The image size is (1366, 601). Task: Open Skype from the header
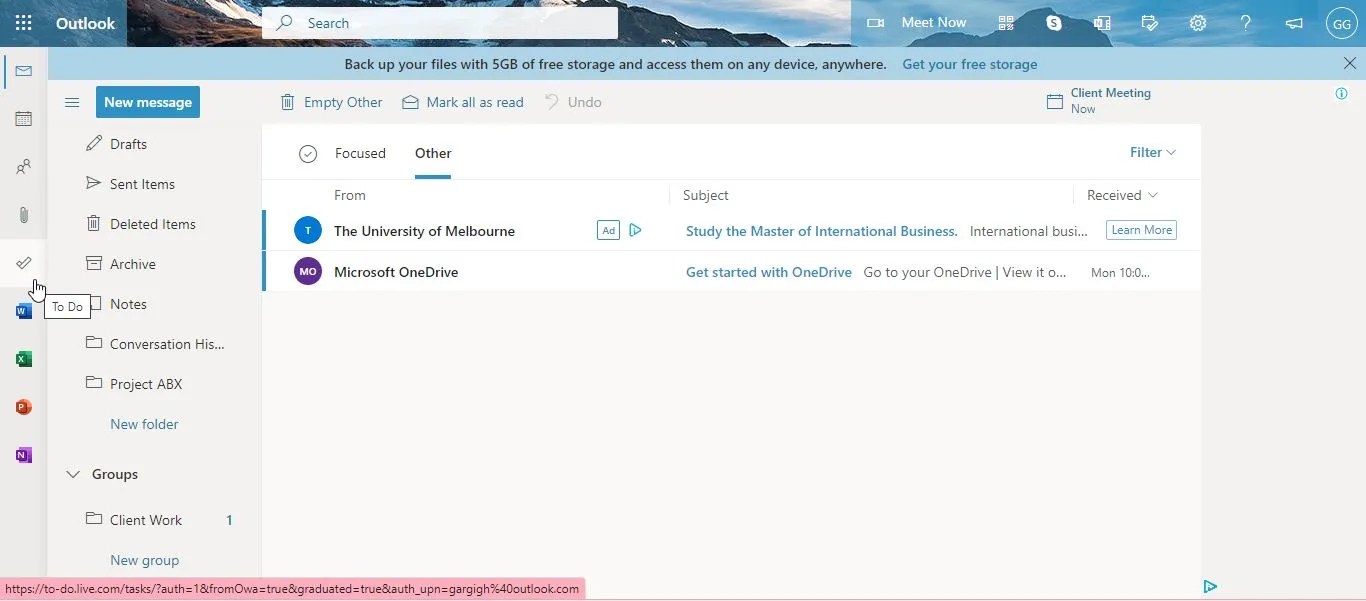coord(1054,23)
